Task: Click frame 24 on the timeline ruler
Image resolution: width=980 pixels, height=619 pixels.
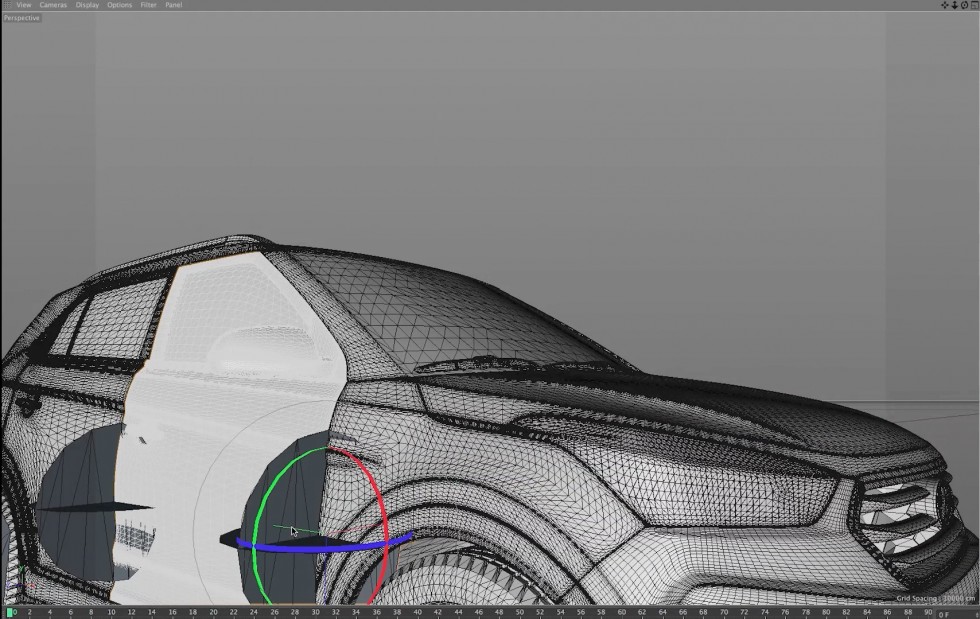Action: click(x=254, y=612)
